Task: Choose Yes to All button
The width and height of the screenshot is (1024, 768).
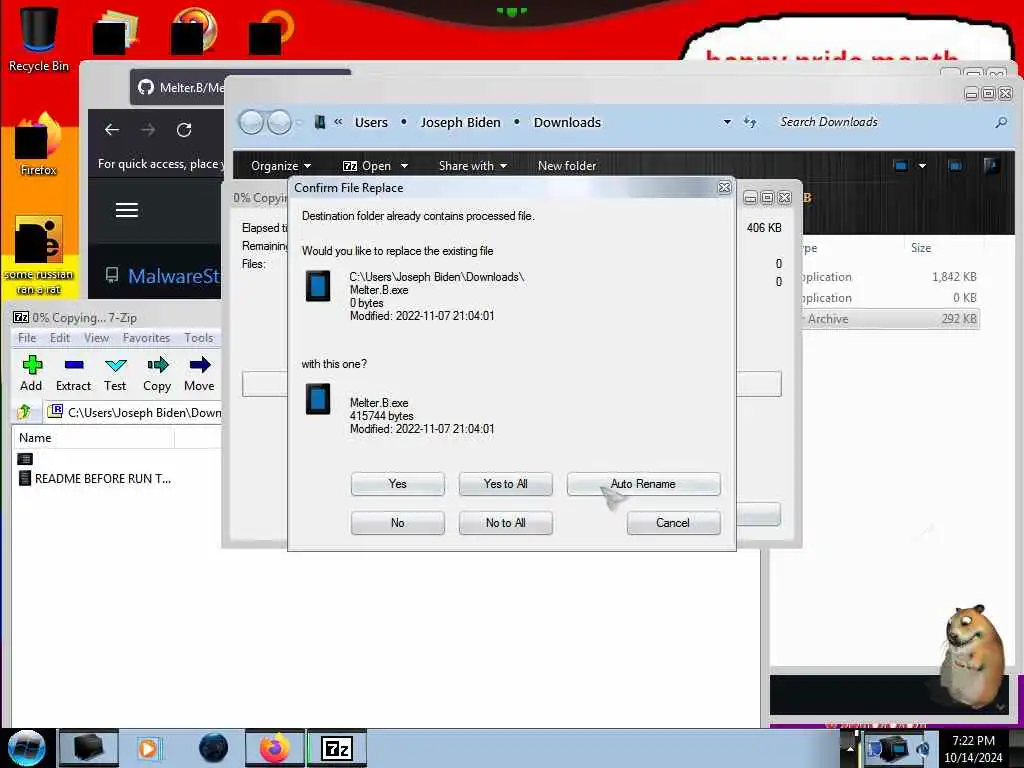Action: (x=505, y=484)
